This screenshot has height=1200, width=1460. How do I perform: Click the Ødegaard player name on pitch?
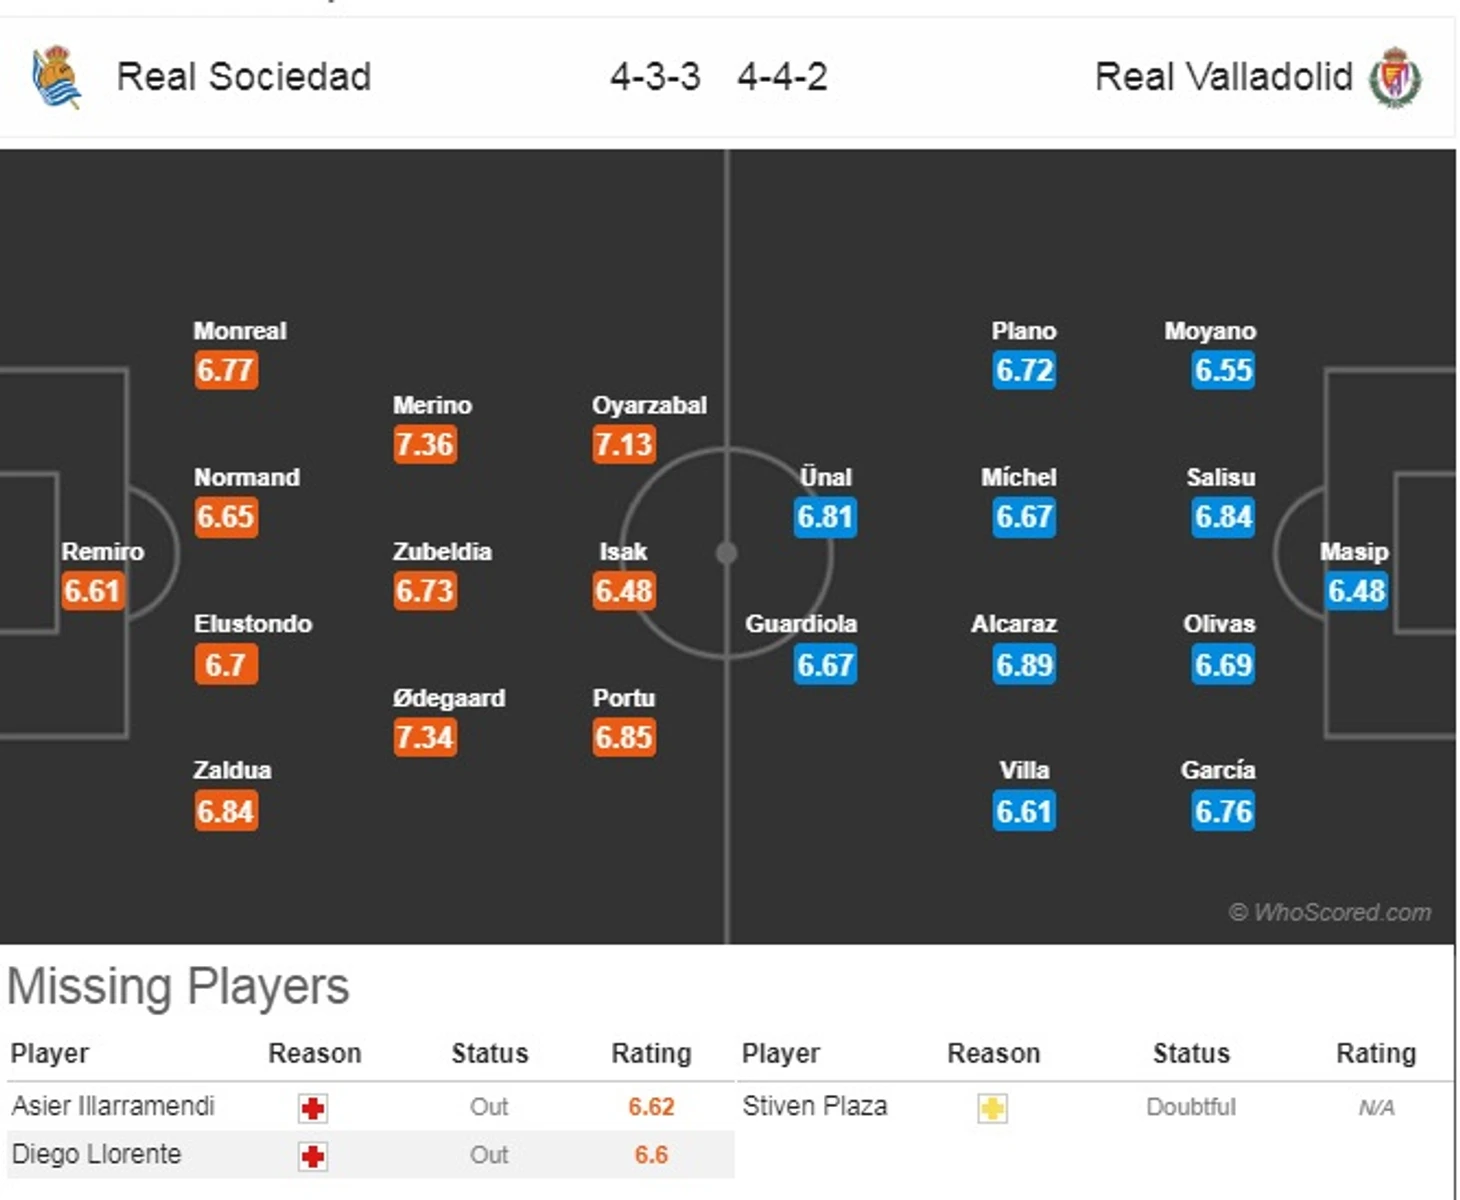point(448,698)
